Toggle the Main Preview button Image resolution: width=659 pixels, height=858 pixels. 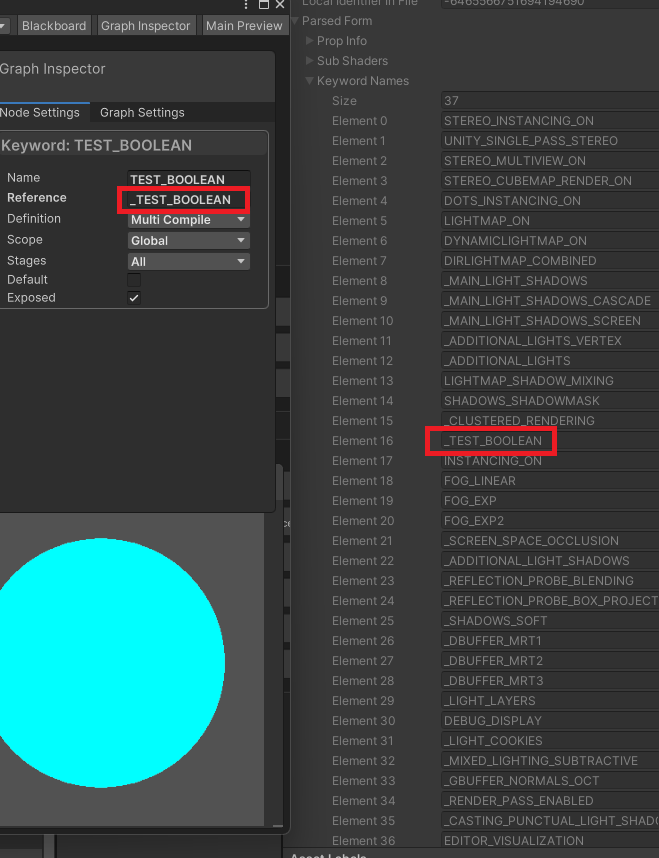click(x=244, y=26)
